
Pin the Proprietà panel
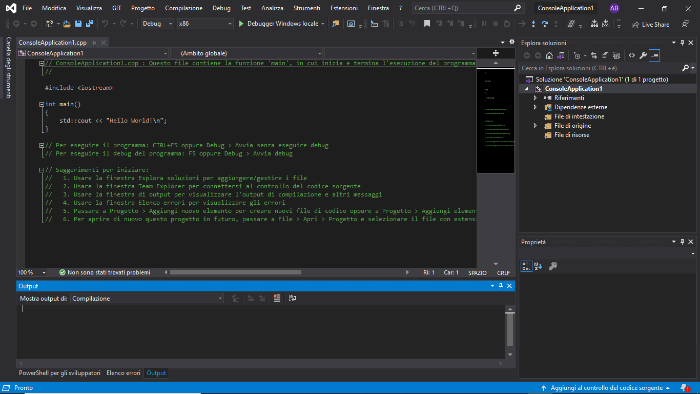click(x=682, y=242)
